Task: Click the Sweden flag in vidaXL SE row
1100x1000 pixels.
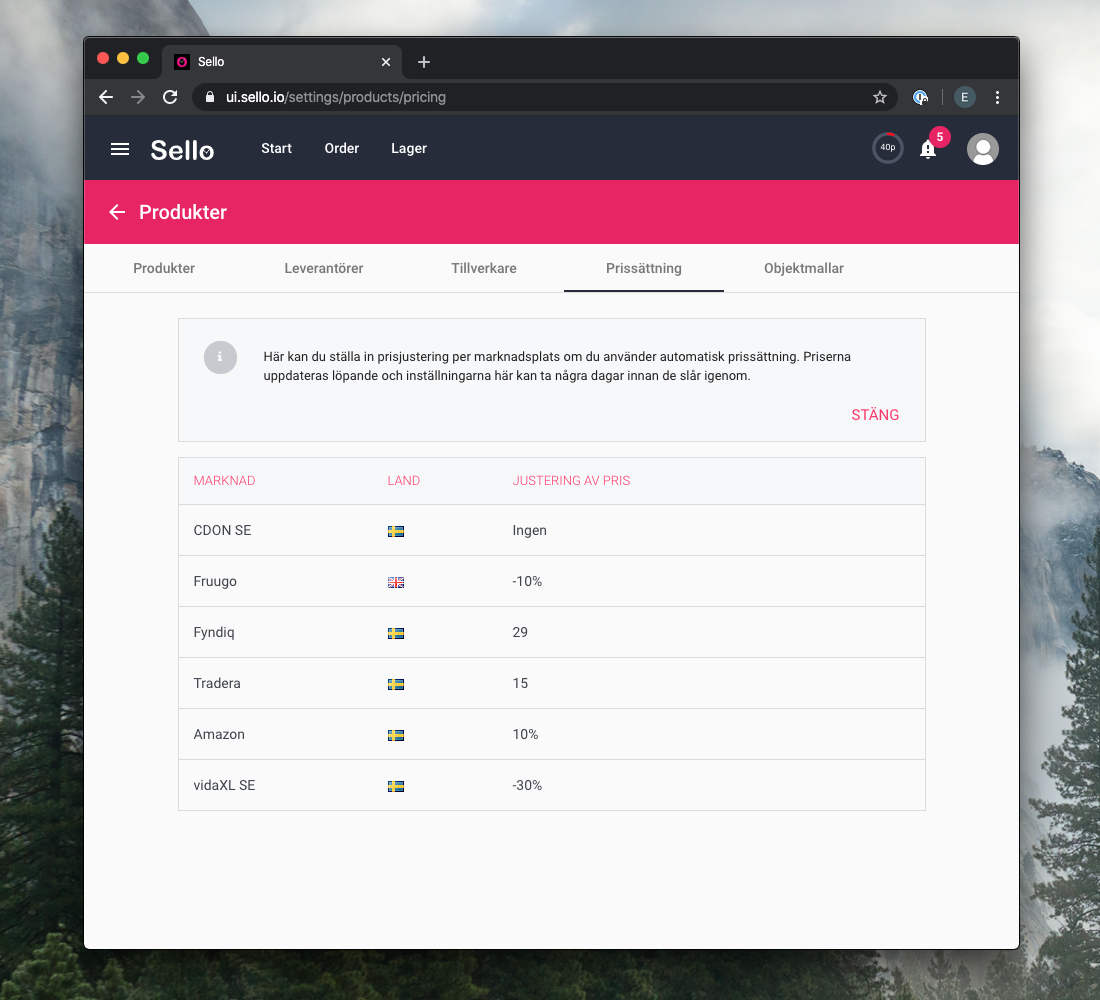Action: [396, 787]
